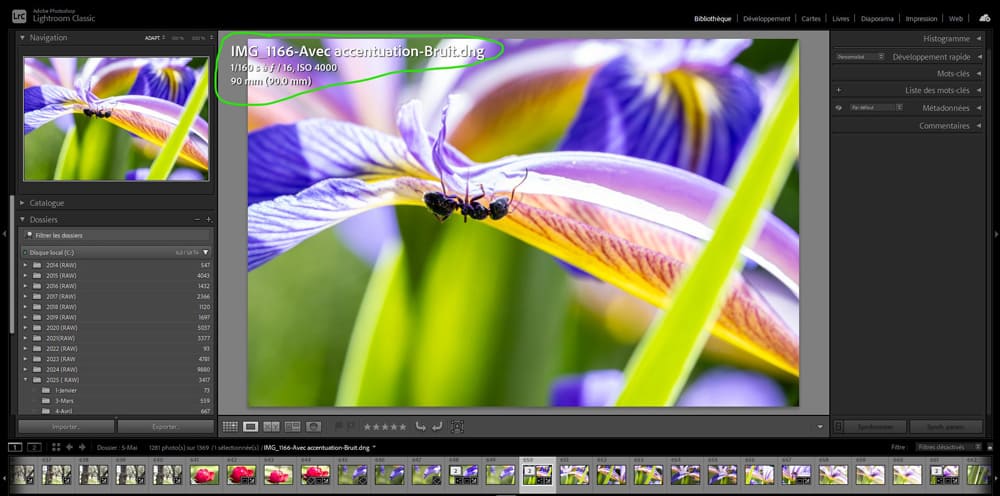
Task: Click the Exporter button
Action: 165,426
